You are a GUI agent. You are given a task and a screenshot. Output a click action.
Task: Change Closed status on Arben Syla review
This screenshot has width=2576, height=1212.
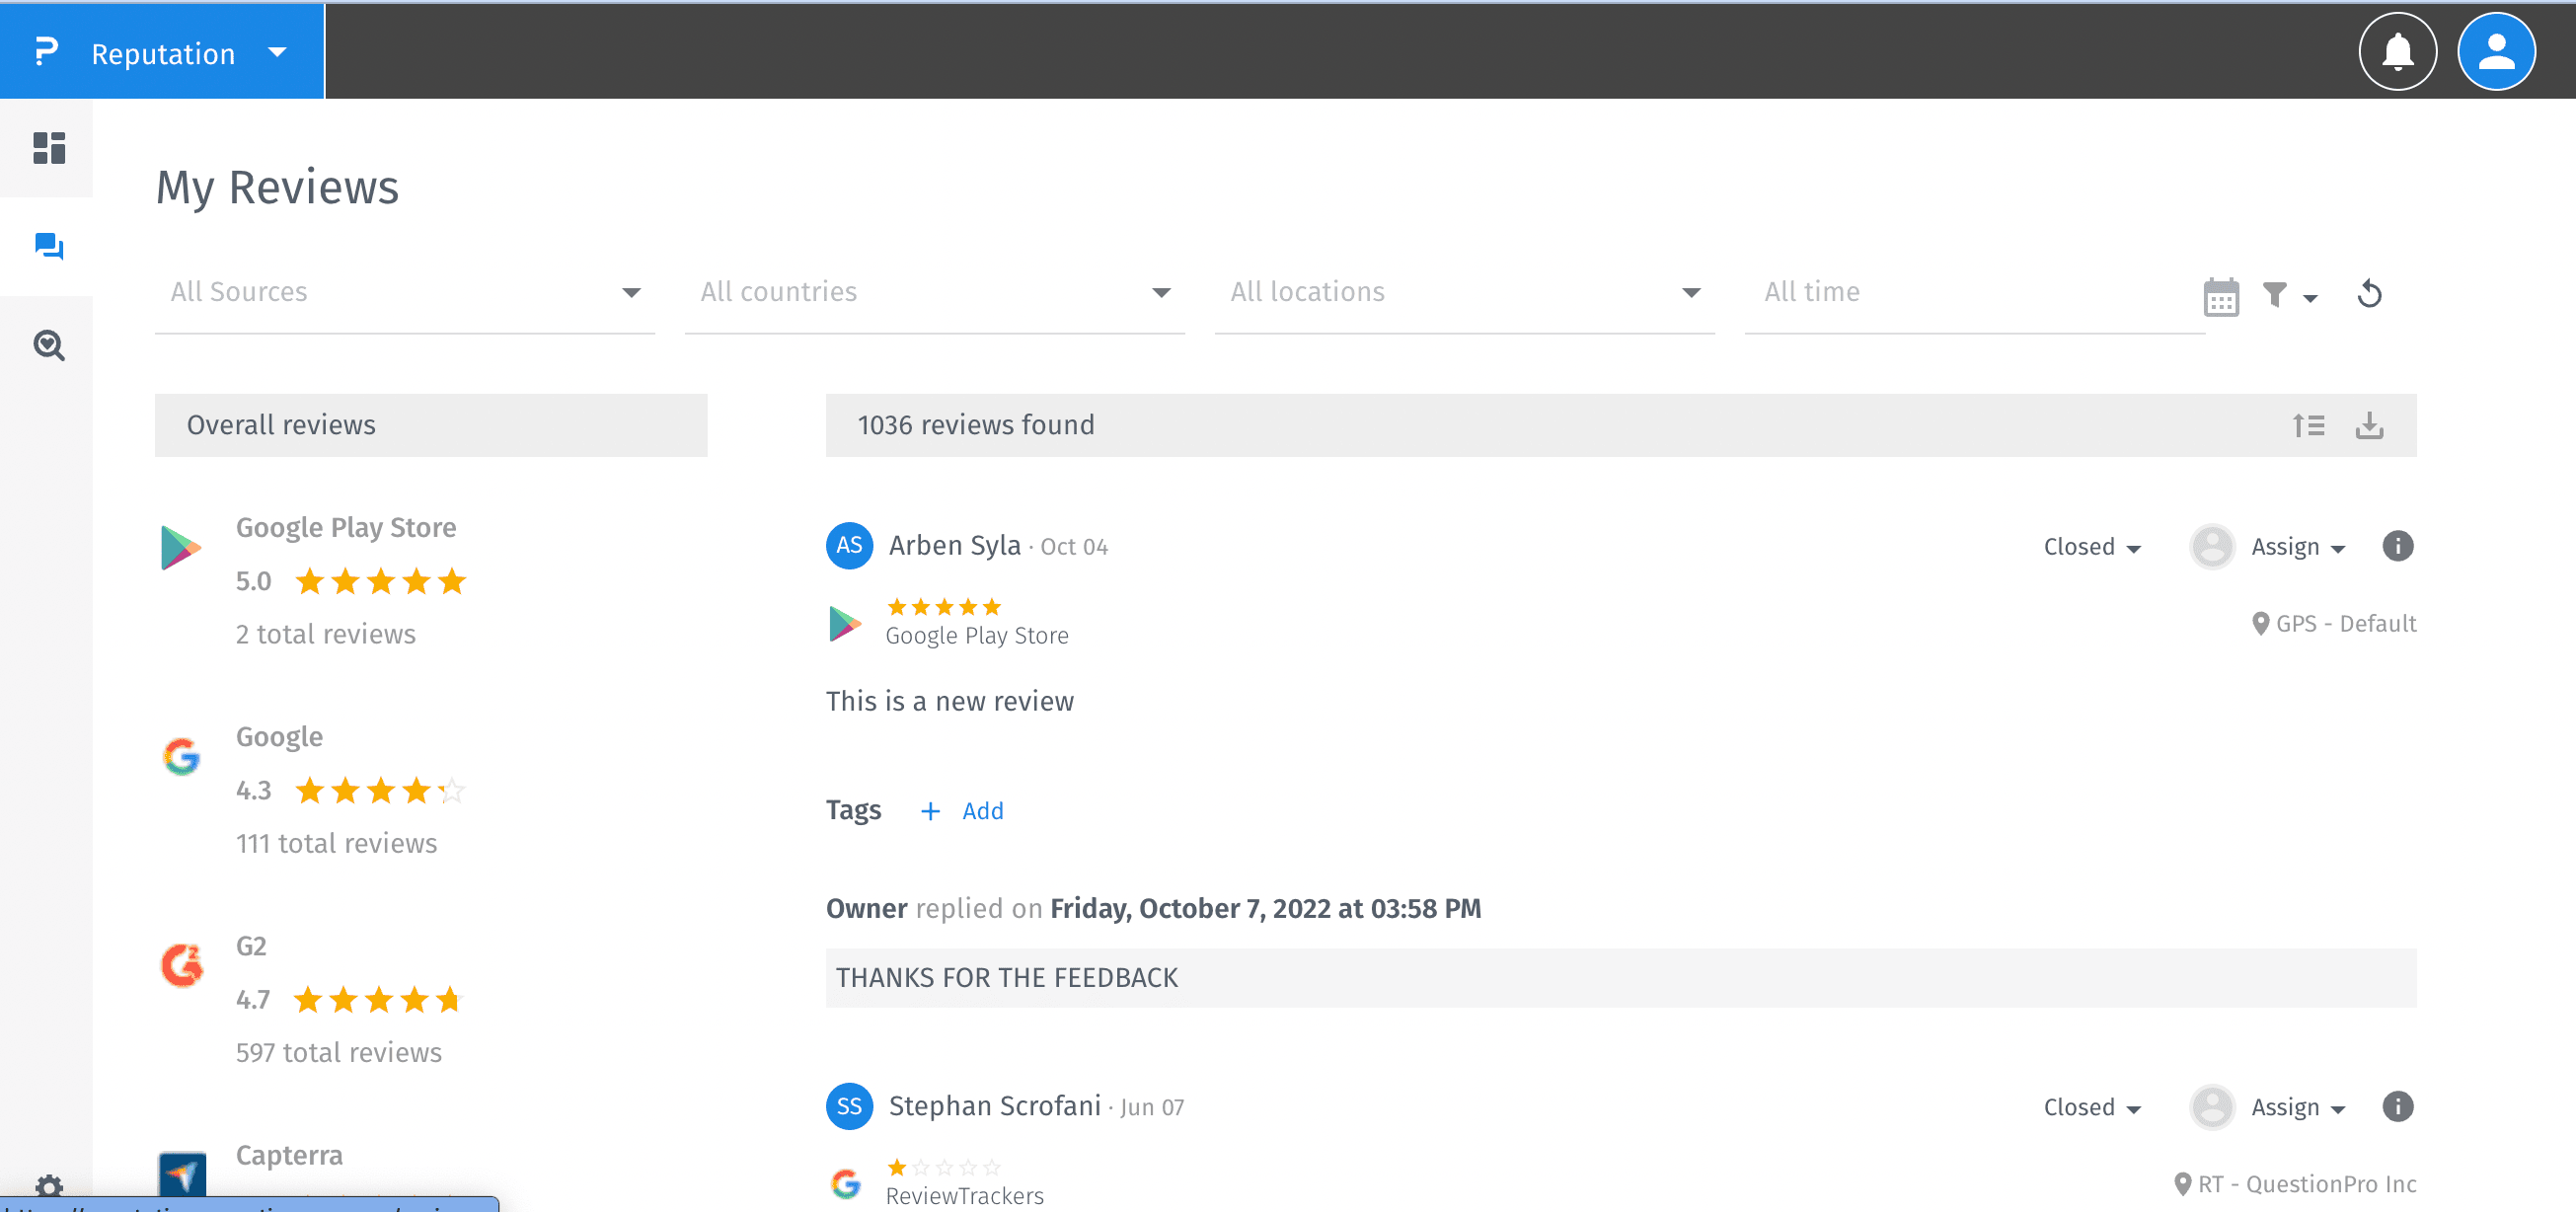tap(2091, 547)
